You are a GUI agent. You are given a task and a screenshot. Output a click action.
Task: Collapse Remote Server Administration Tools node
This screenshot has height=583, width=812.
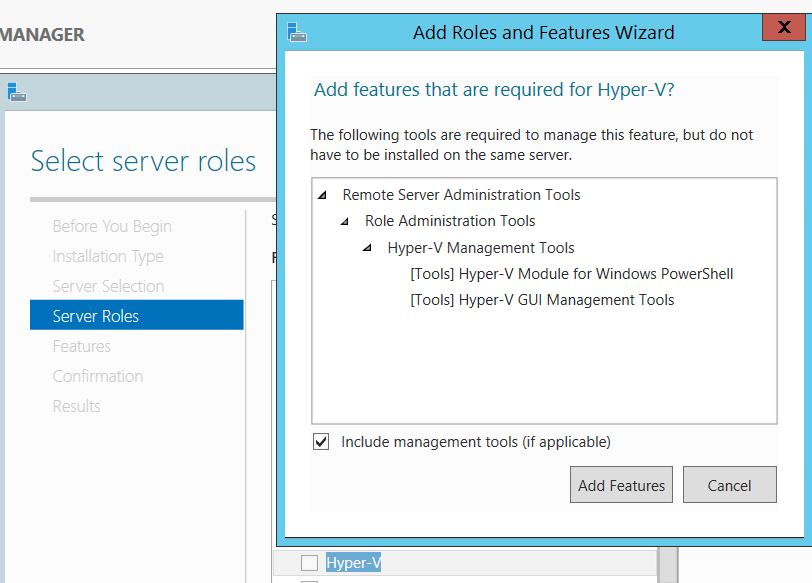322,195
